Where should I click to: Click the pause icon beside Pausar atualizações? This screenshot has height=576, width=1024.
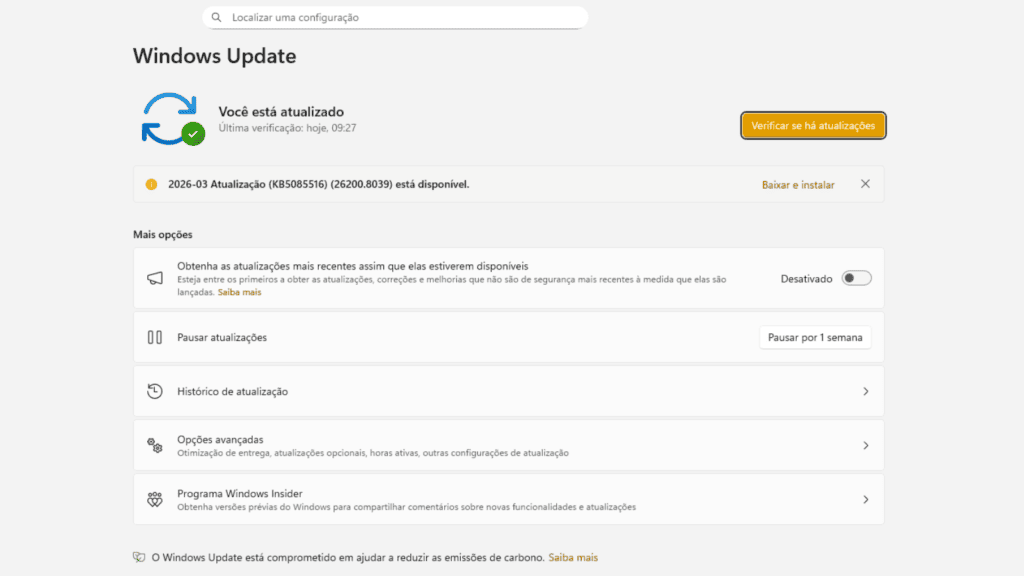point(155,338)
